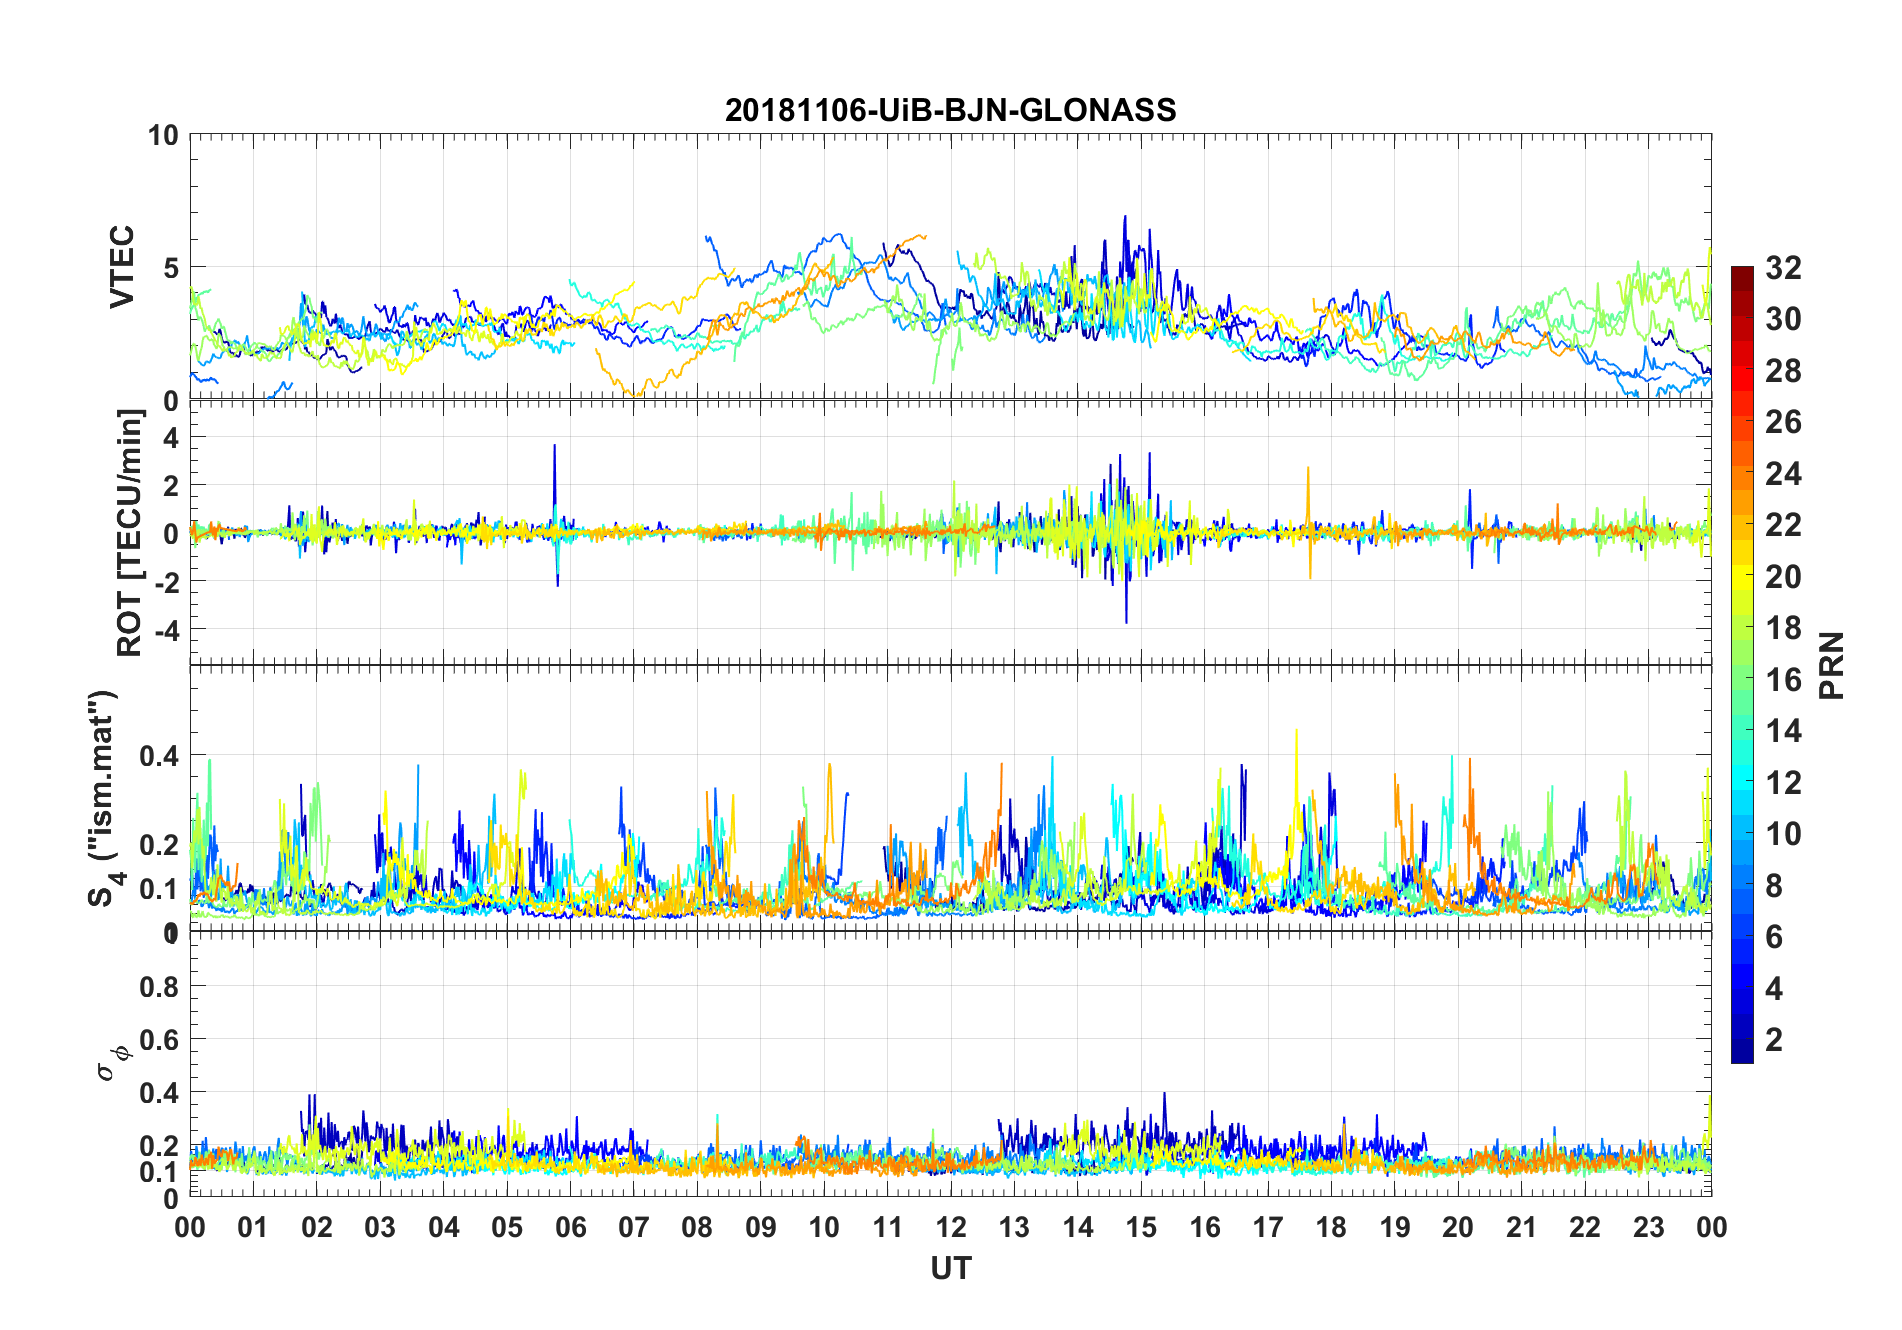1902x1330 pixels.
Task: Click x-axis tick label 06
Action: 570,1227
